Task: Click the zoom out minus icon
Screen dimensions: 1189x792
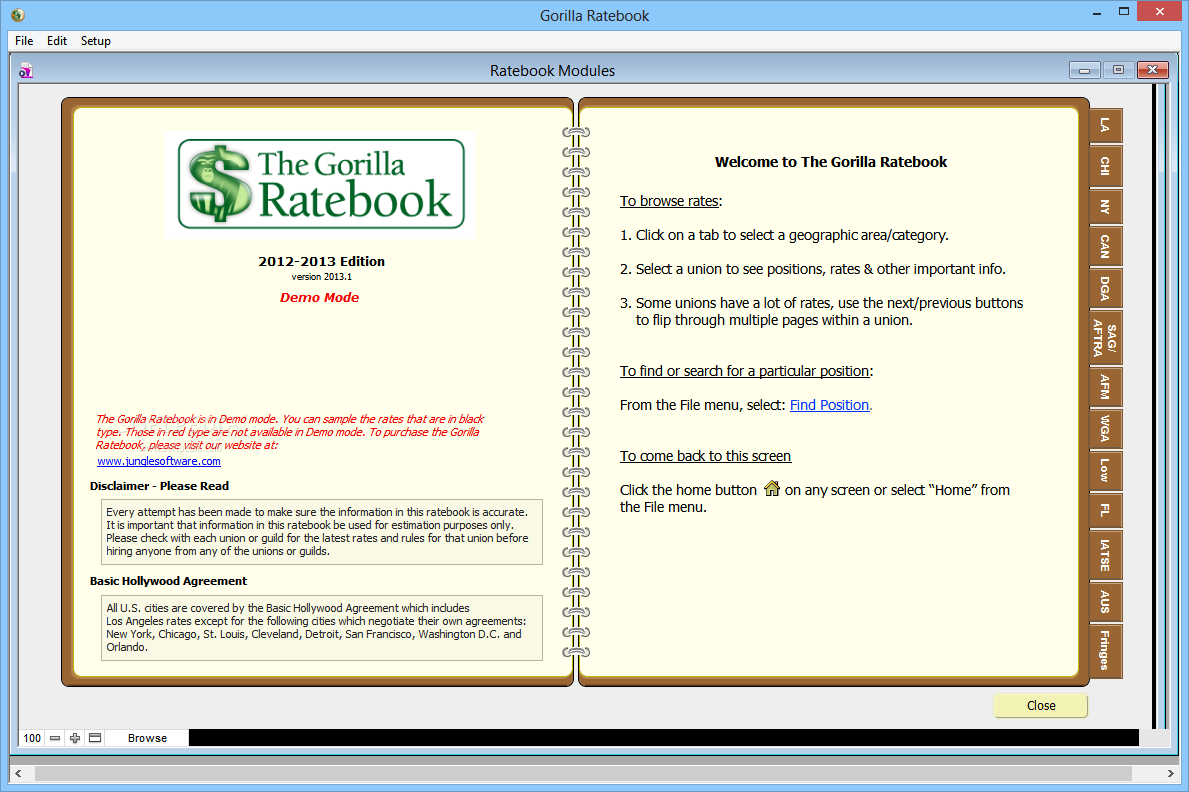Action: pyautogui.click(x=55, y=738)
